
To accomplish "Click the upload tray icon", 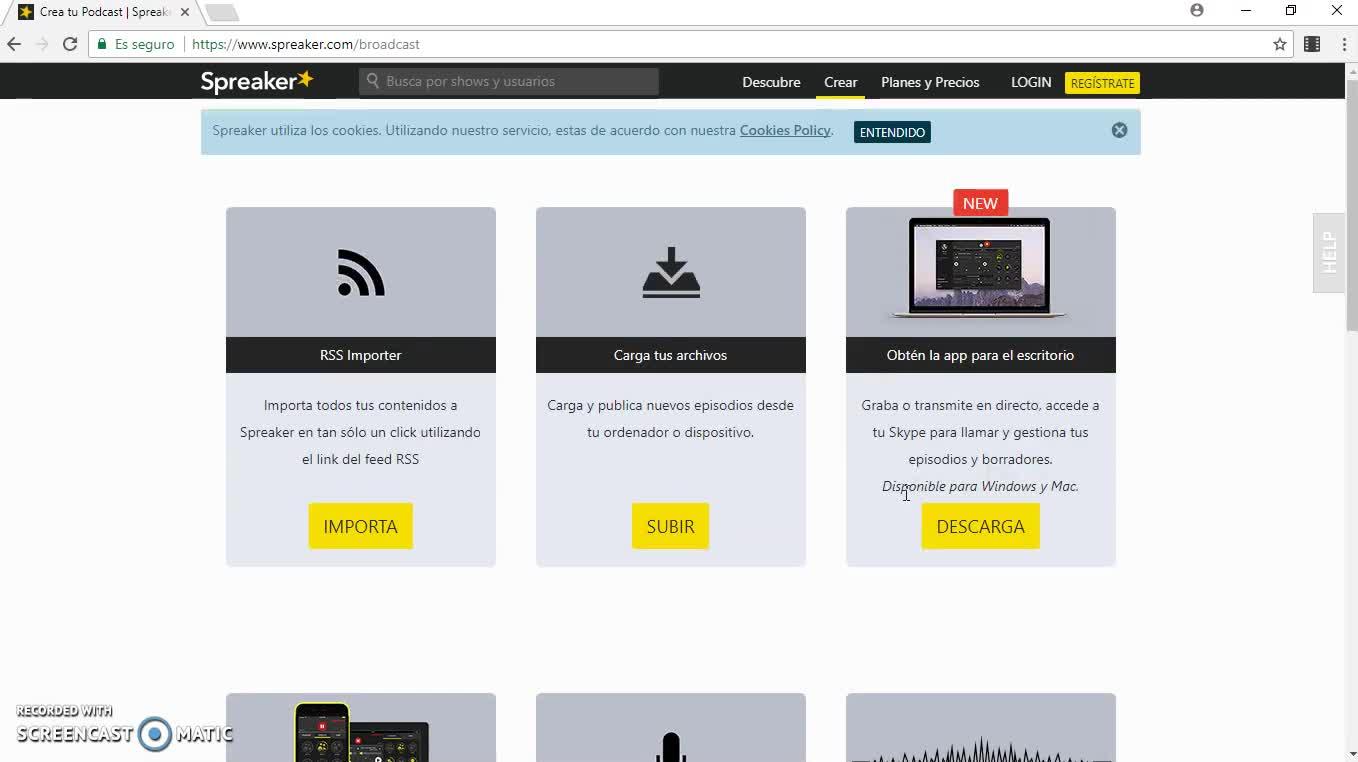I will point(671,273).
